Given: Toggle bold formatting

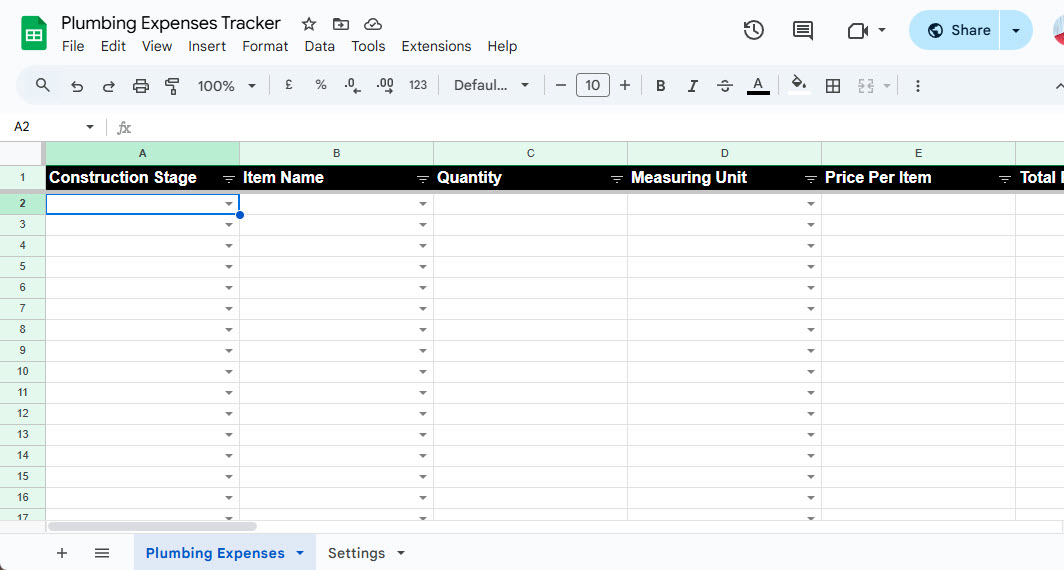Looking at the screenshot, I should (x=660, y=86).
